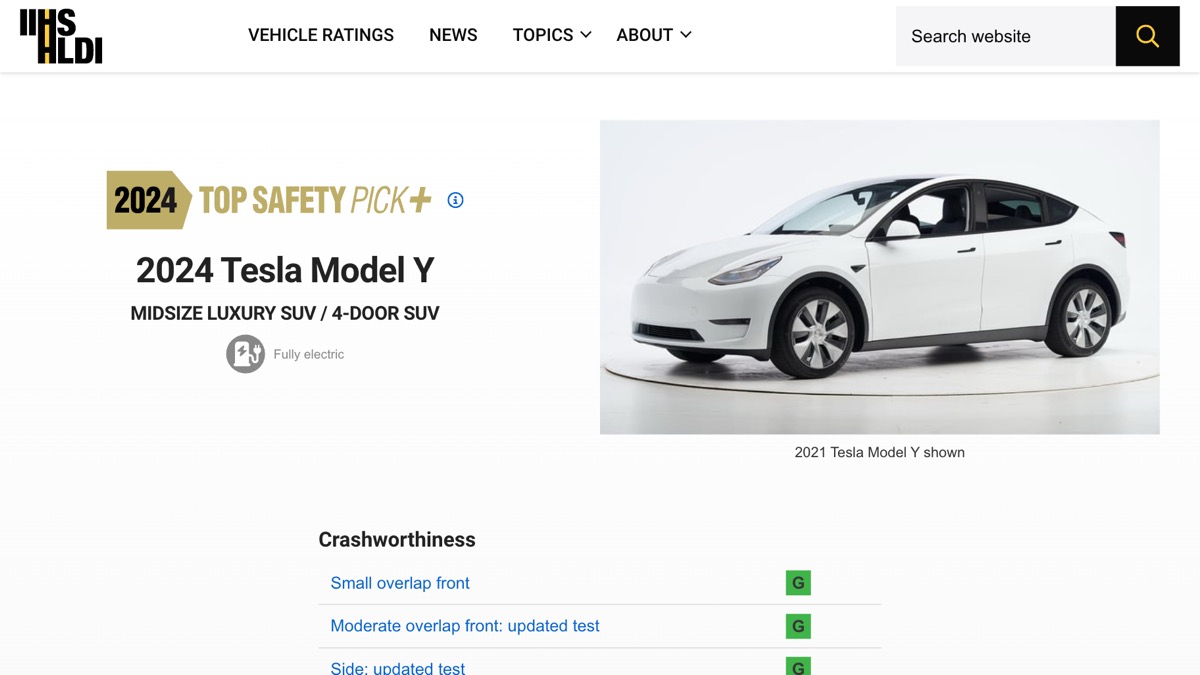
Task: Click the Fully electric label text
Action: click(x=309, y=354)
